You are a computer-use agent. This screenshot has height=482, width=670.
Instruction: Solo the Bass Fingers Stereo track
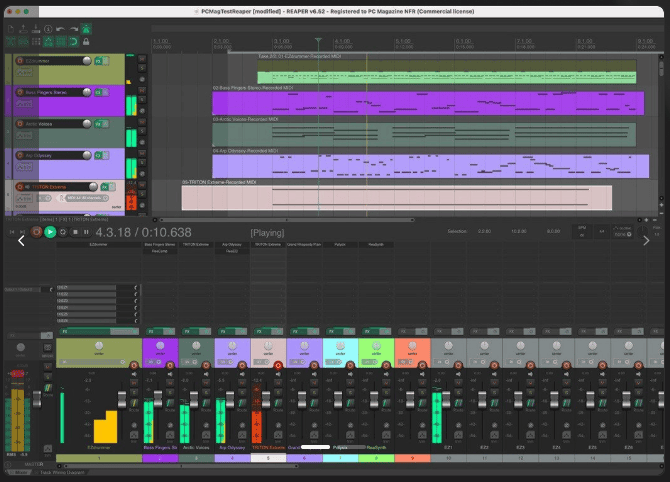142,100
